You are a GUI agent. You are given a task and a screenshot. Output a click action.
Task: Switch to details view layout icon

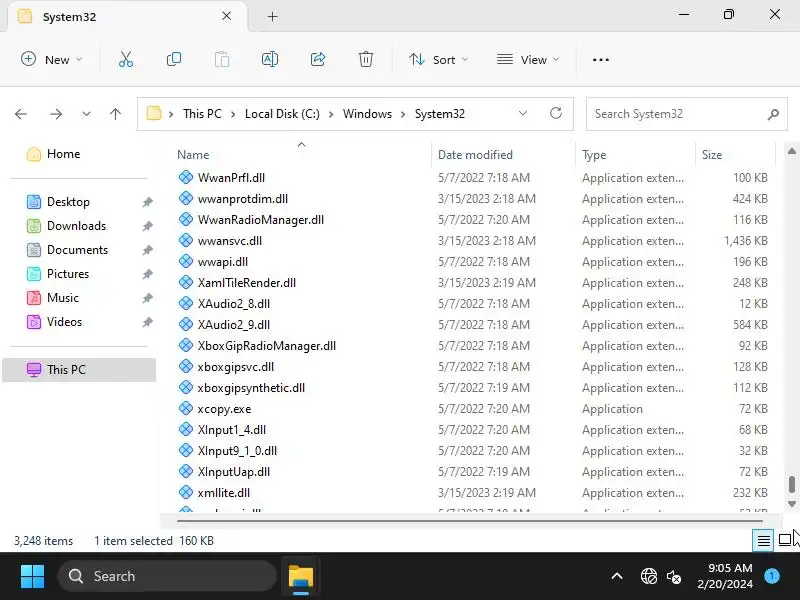[x=763, y=540]
